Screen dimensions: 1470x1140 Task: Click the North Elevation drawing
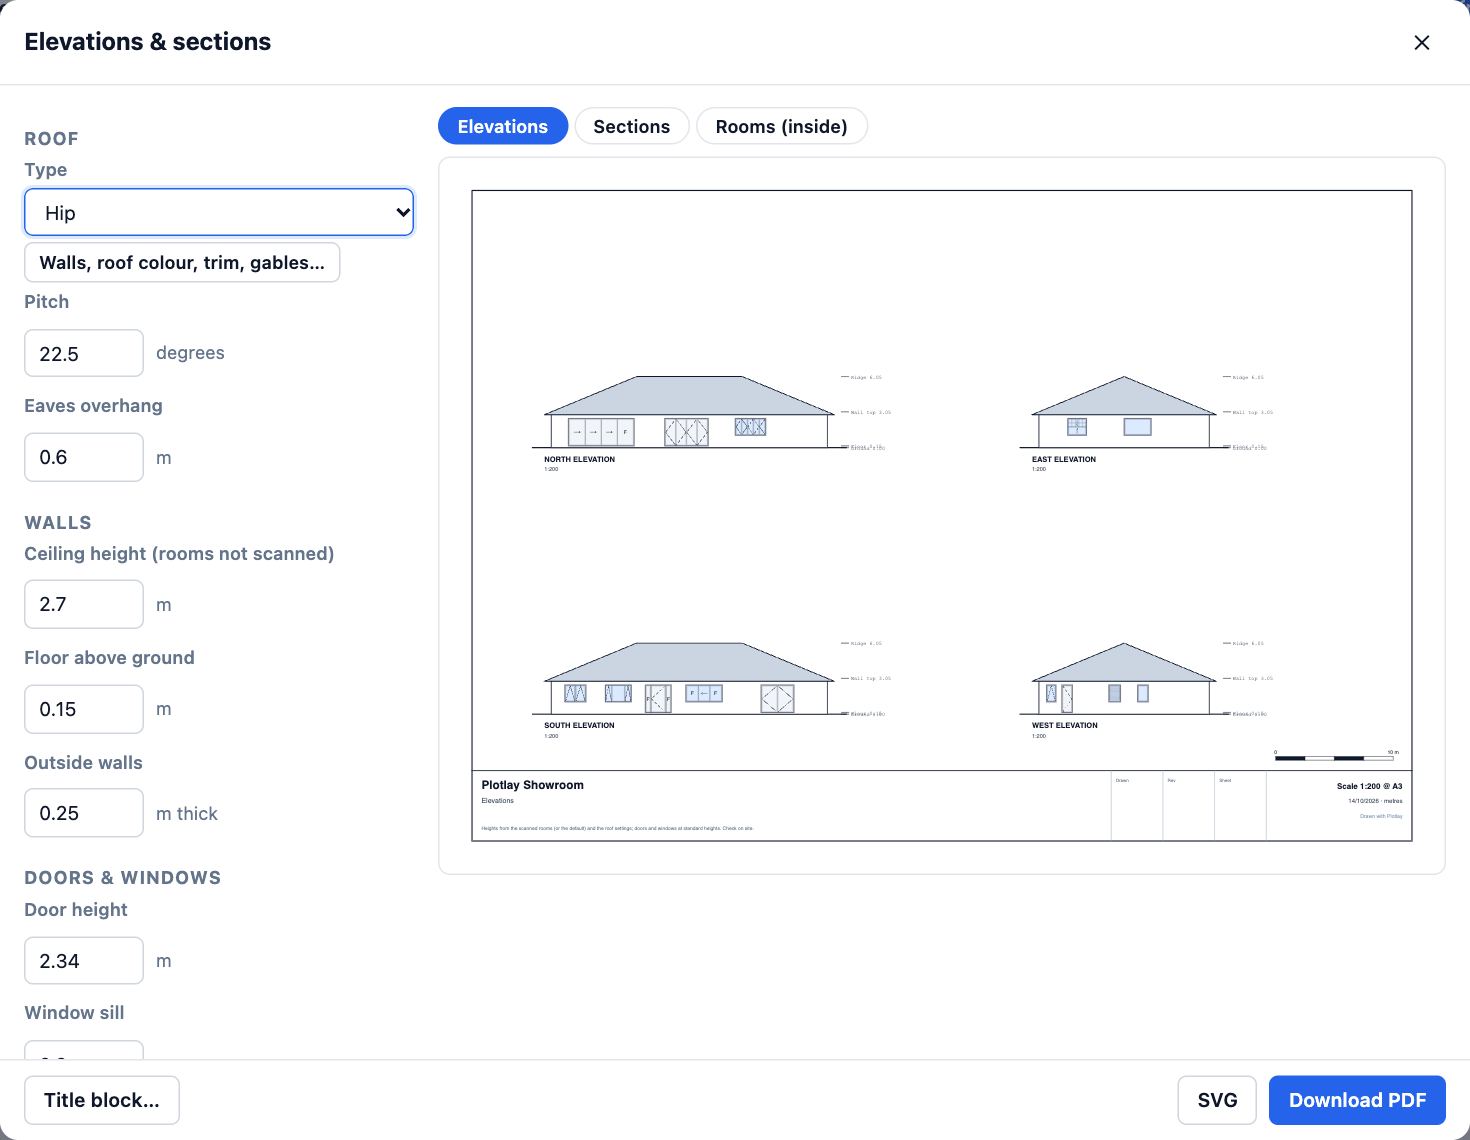(x=689, y=412)
